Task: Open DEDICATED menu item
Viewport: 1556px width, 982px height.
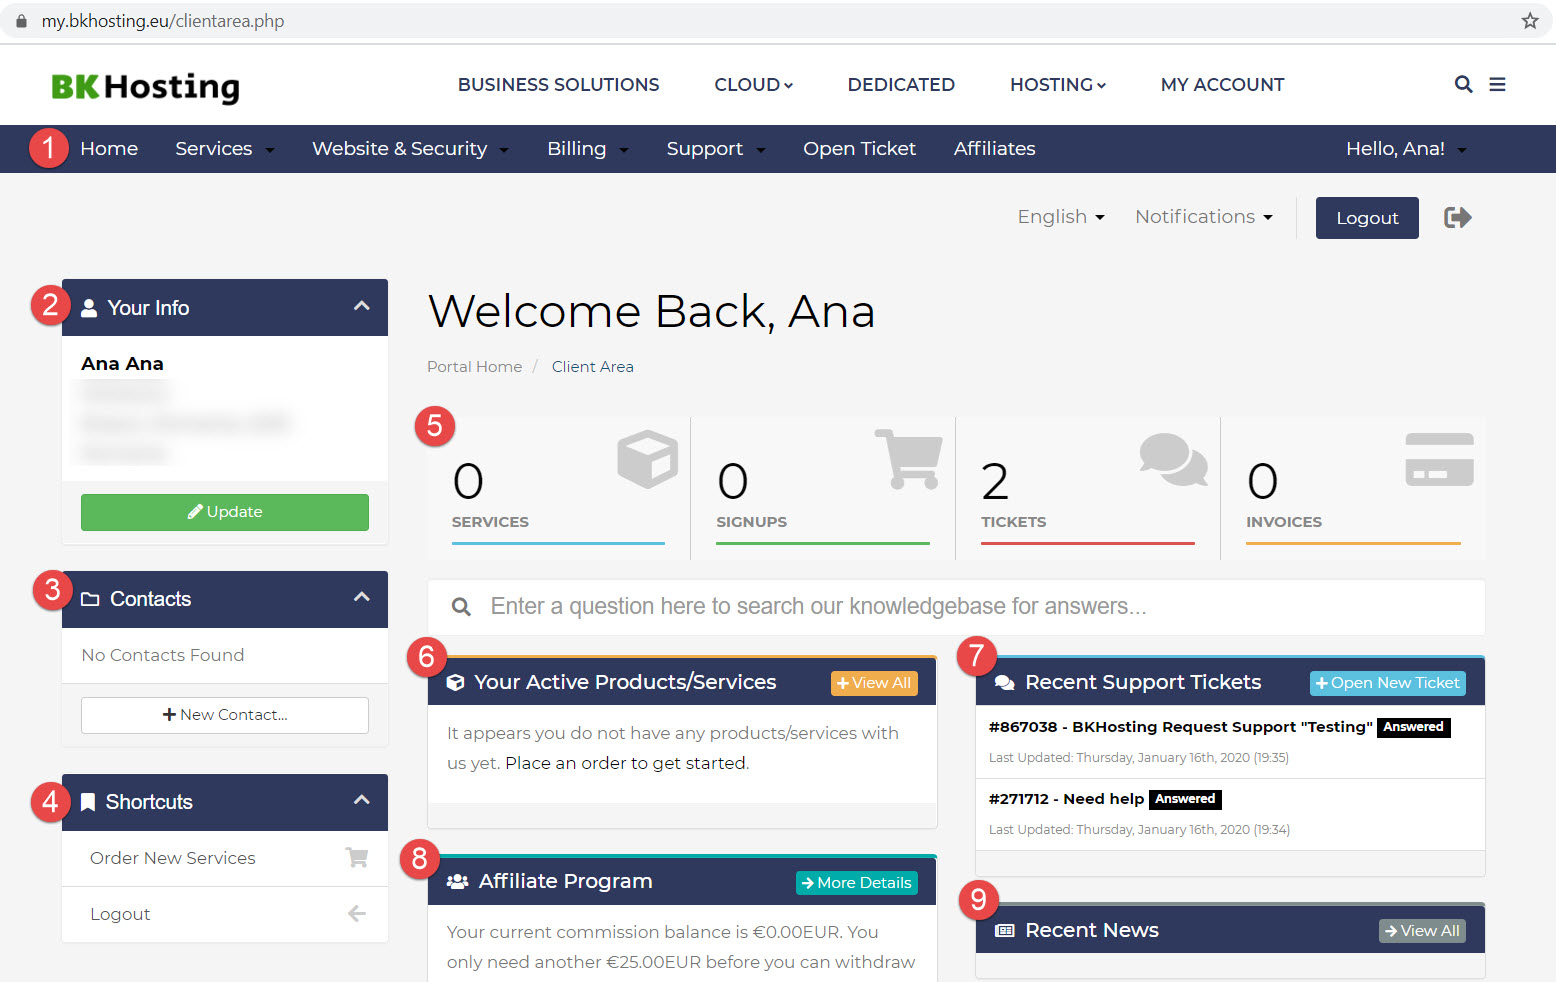Action: [901, 85]
